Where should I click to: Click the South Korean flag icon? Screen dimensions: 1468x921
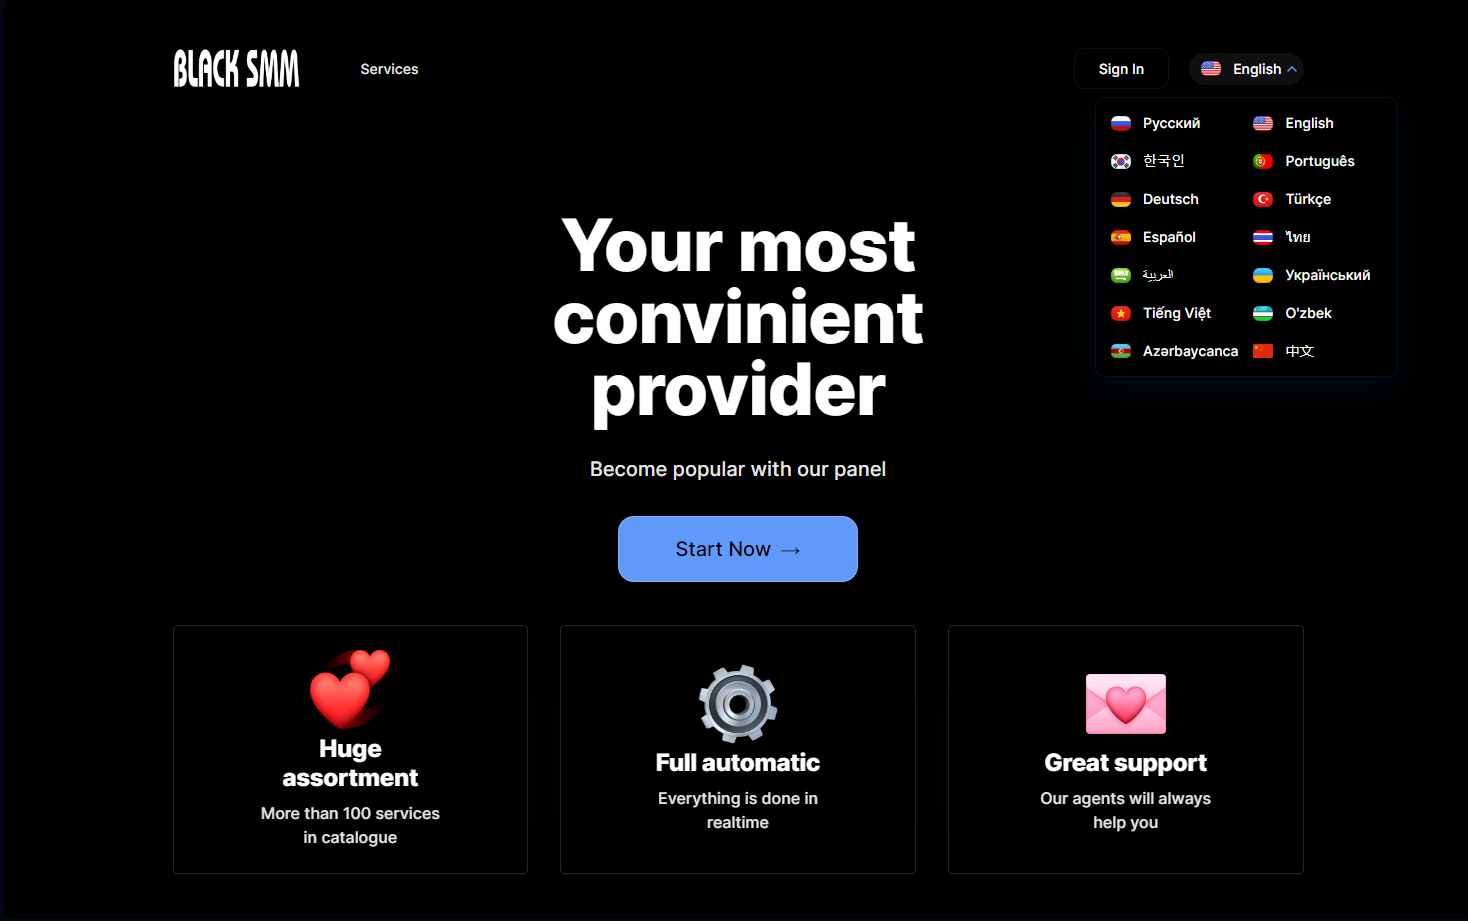coord(1121,161)
